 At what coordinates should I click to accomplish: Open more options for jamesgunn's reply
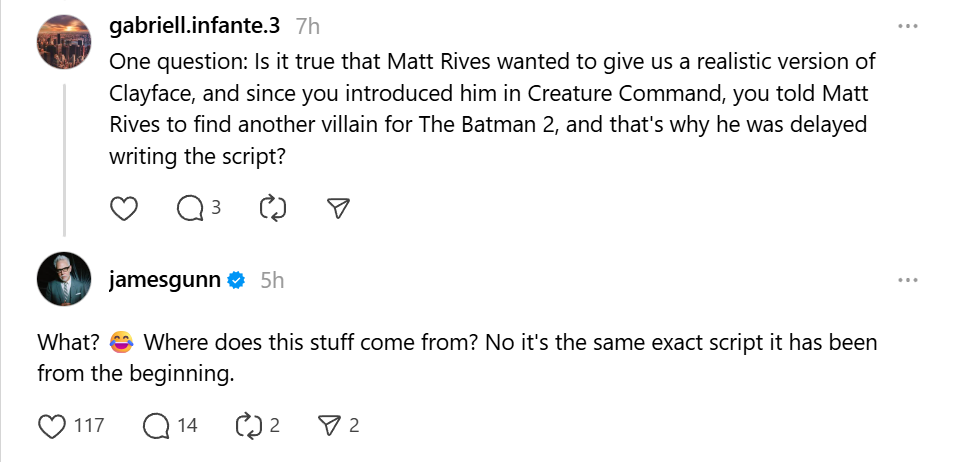click(x=907, y=280)
